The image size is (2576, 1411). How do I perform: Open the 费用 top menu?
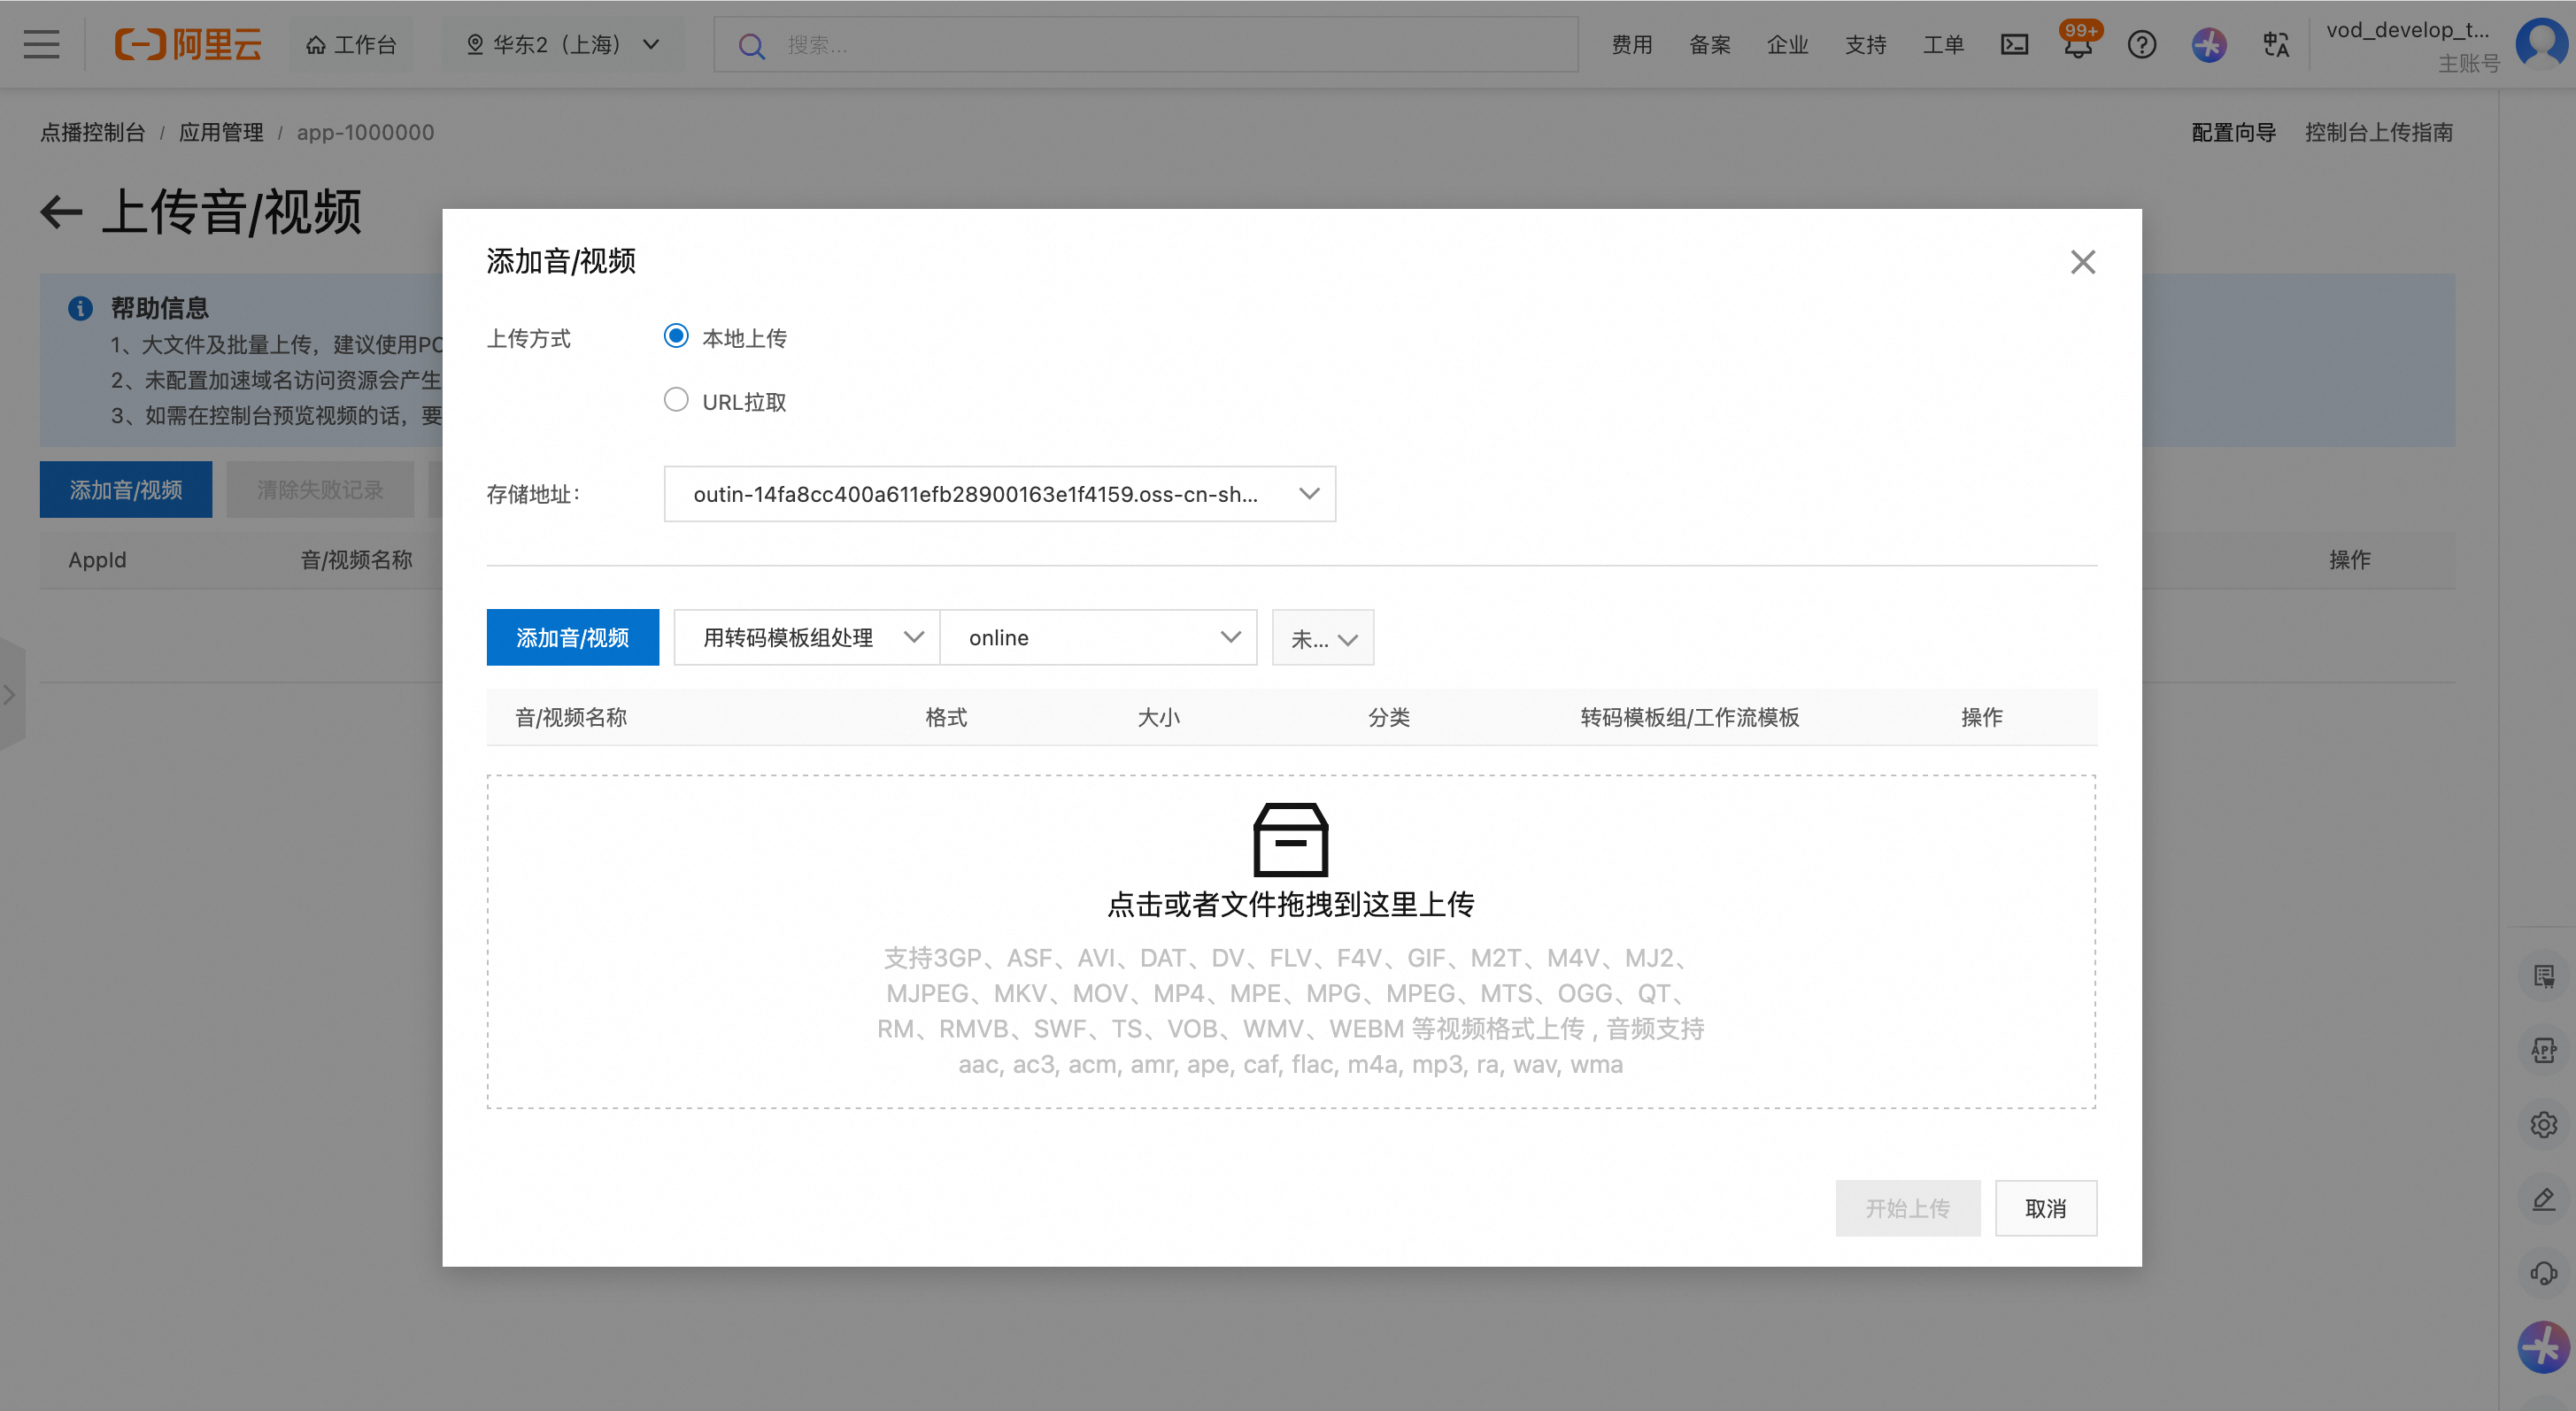click(x=1632, y=44)
